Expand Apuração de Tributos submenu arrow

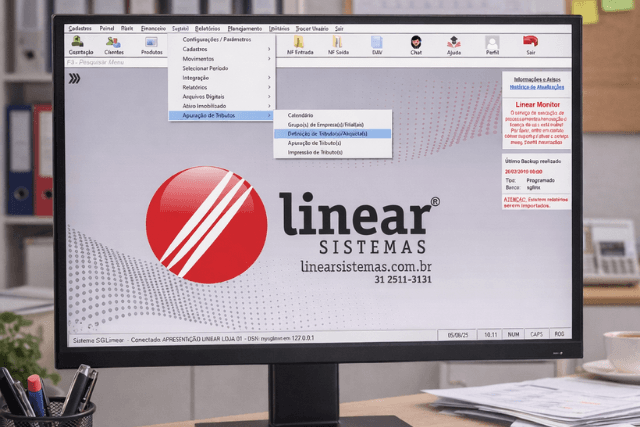pyautogui.click(x=269, y=116)
